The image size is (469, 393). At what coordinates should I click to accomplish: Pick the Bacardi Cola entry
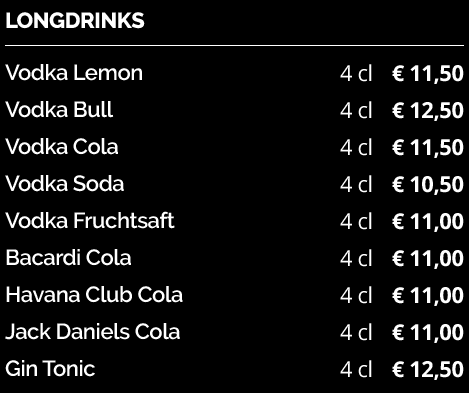tap(68, 258)
